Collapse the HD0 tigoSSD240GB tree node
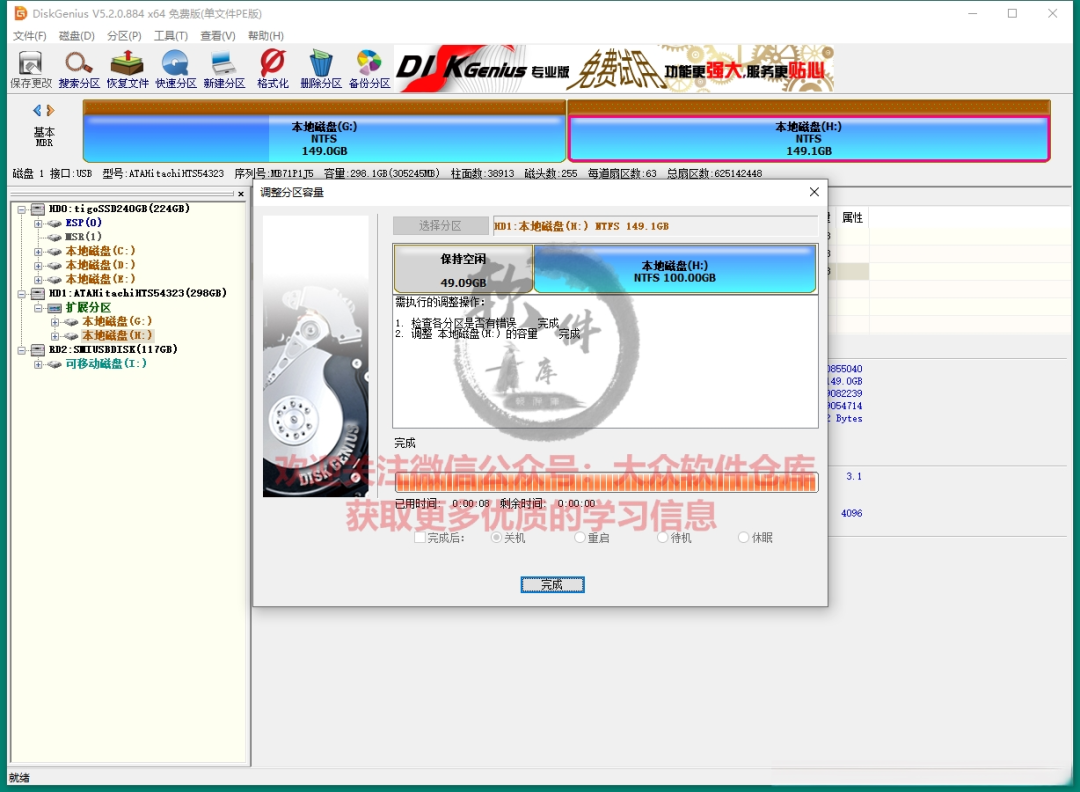 click(21, 209)
